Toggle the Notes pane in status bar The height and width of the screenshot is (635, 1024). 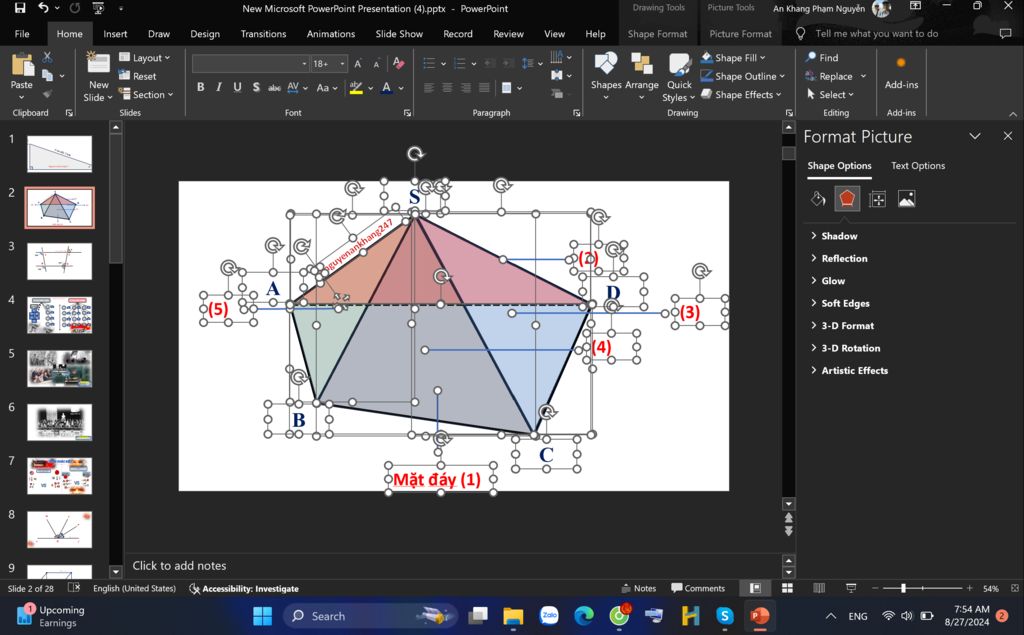coord(637,588)
